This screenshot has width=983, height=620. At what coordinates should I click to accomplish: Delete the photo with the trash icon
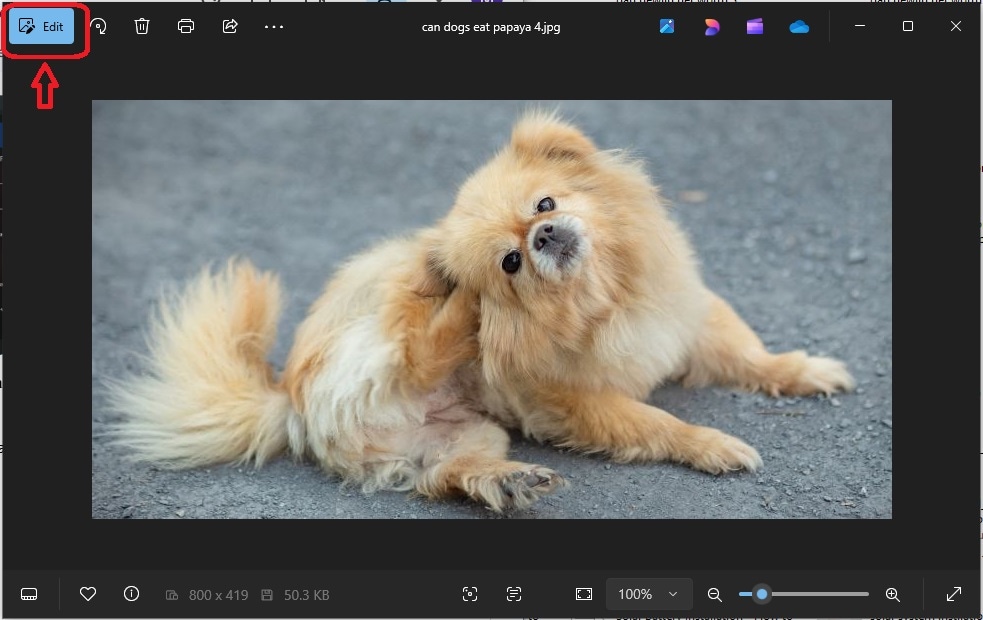(x=142, y=27)
